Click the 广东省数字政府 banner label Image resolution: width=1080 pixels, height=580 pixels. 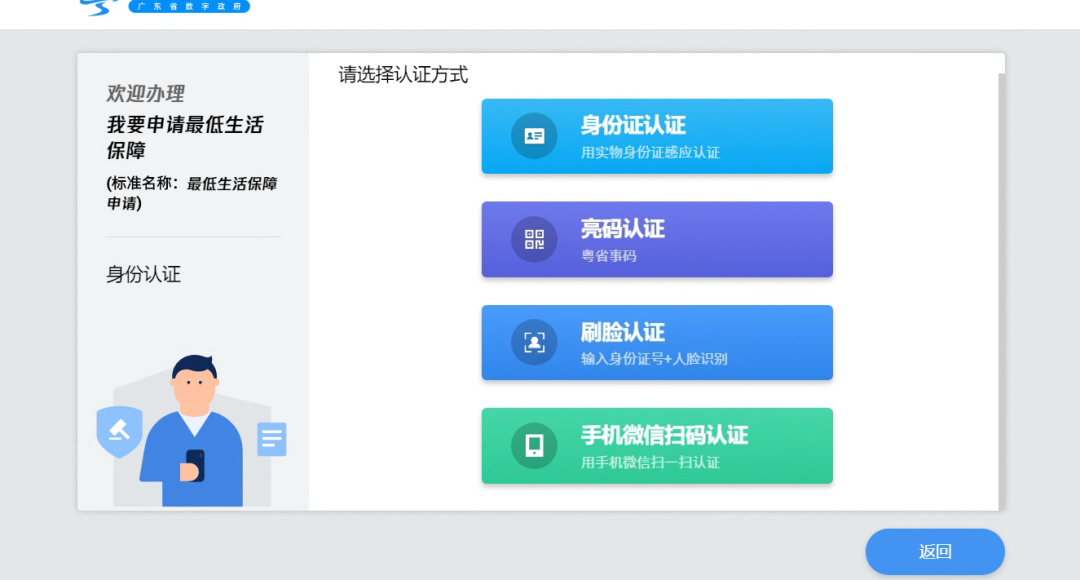tap(189, 6)
